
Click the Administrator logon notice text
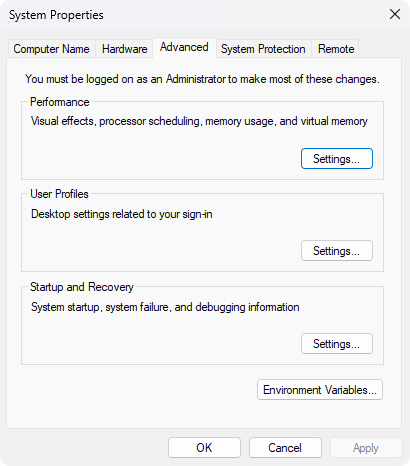[202, 79]
